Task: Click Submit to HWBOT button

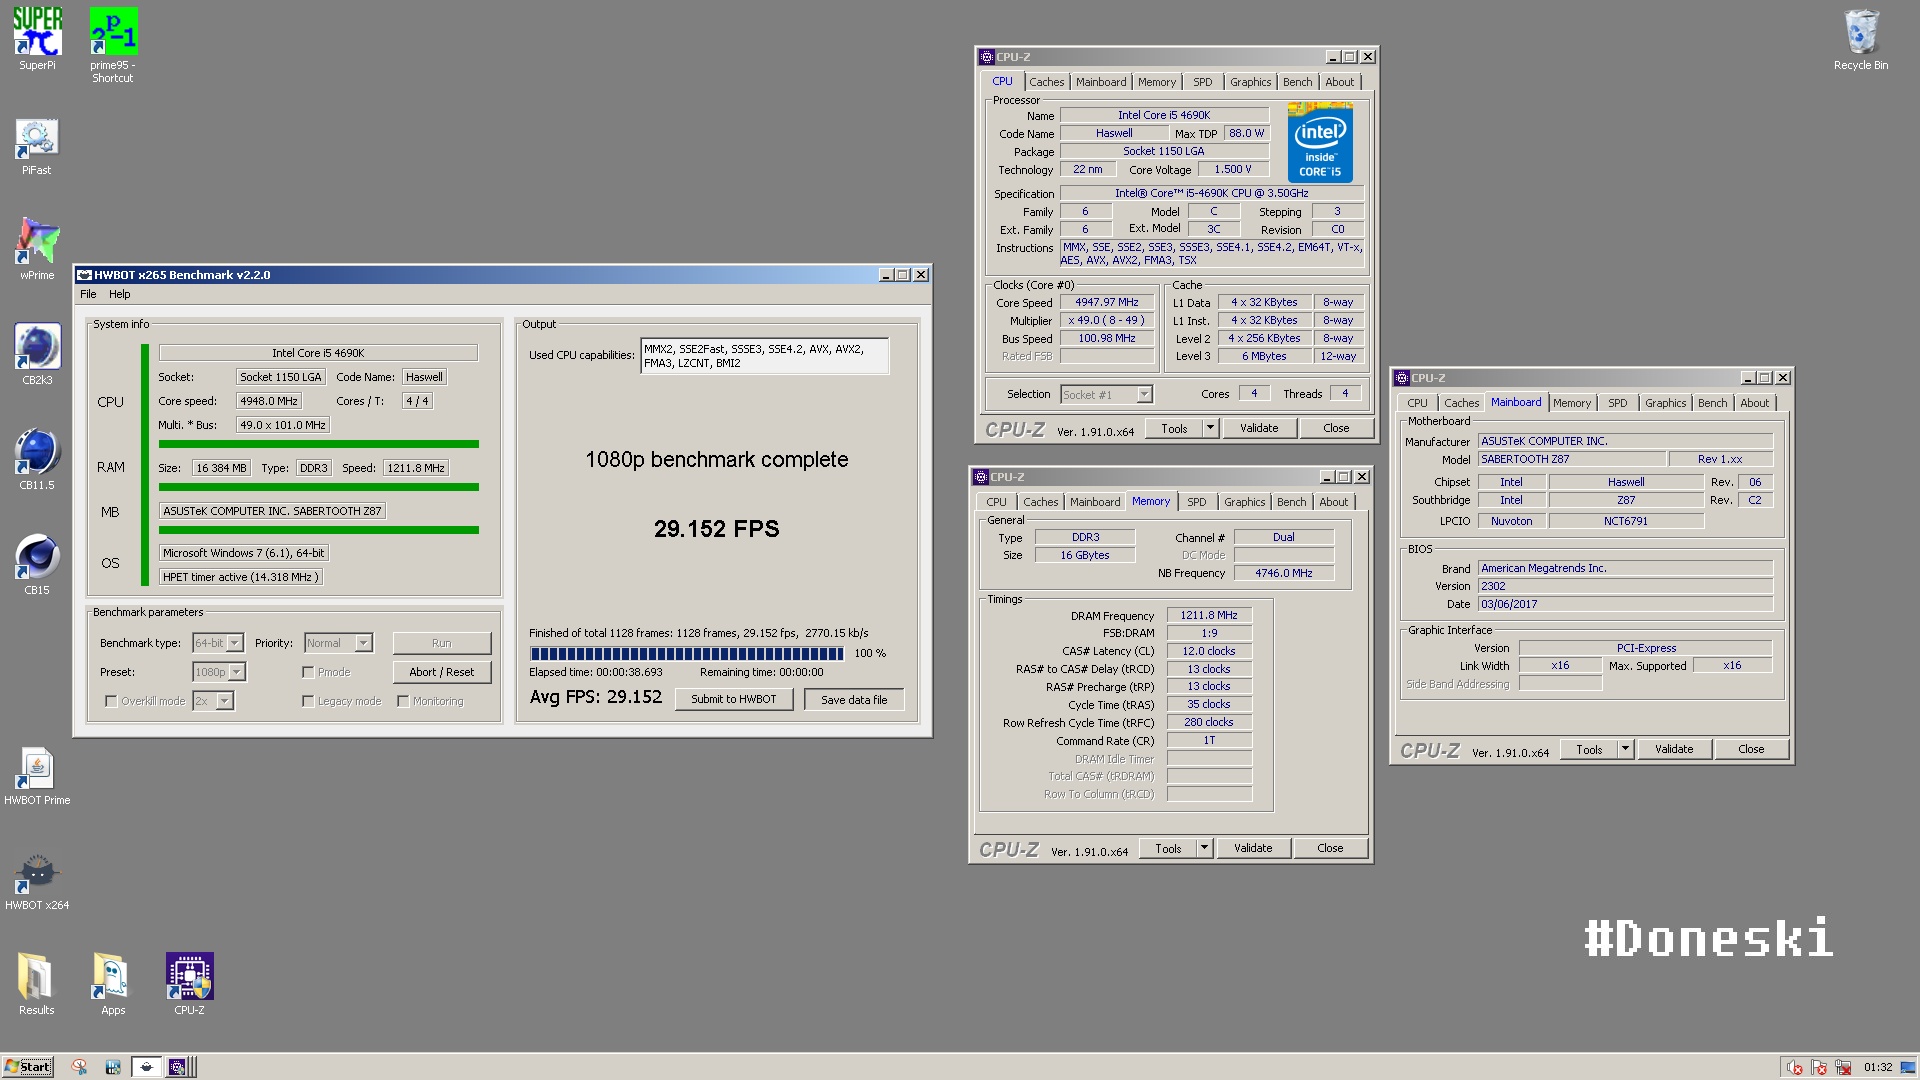Action: (733, 700)
